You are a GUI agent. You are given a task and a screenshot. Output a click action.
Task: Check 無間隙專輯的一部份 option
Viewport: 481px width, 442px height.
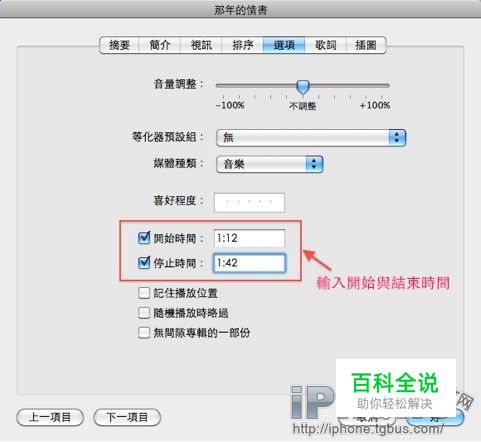point(144,332)
